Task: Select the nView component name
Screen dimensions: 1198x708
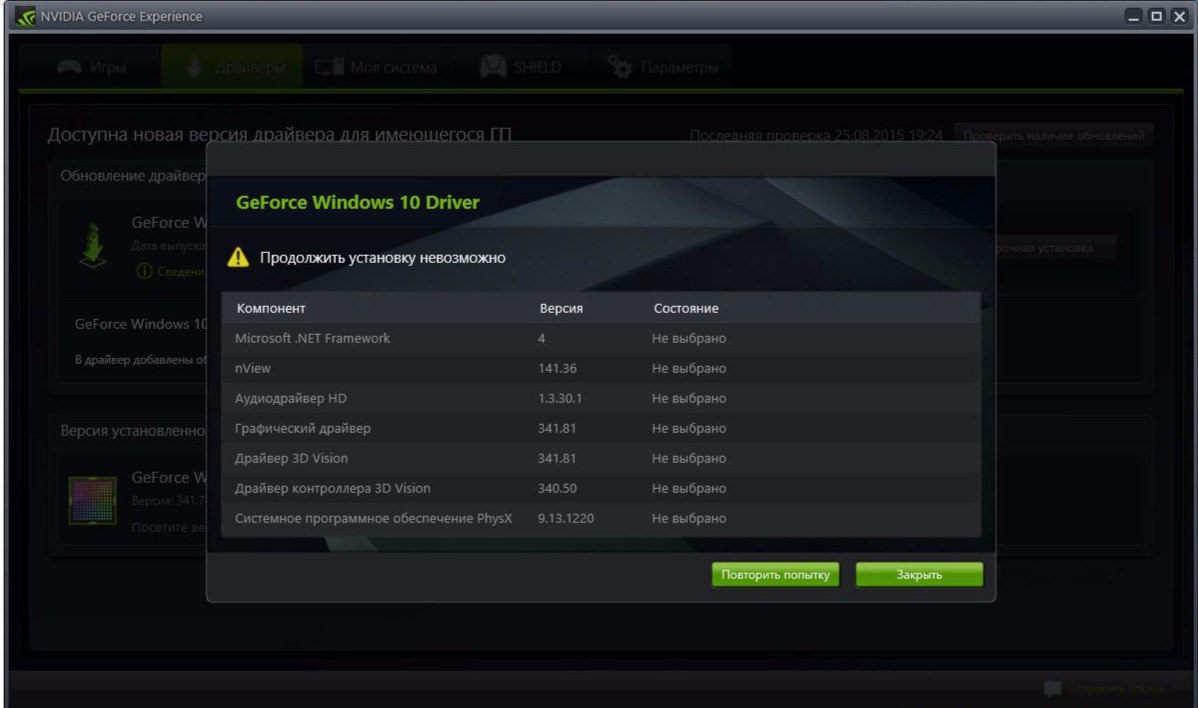Action: [253, 368]
